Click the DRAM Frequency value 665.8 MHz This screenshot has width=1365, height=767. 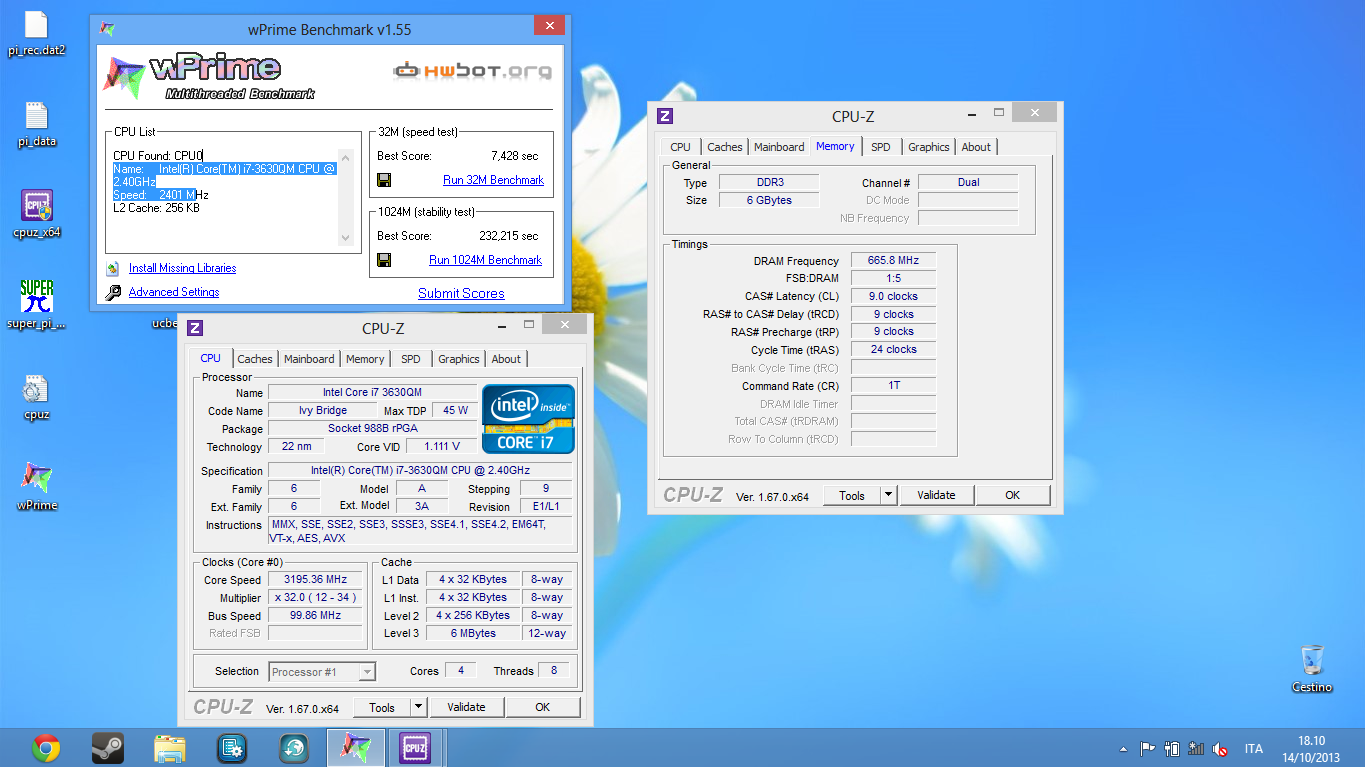coord(893,261)
